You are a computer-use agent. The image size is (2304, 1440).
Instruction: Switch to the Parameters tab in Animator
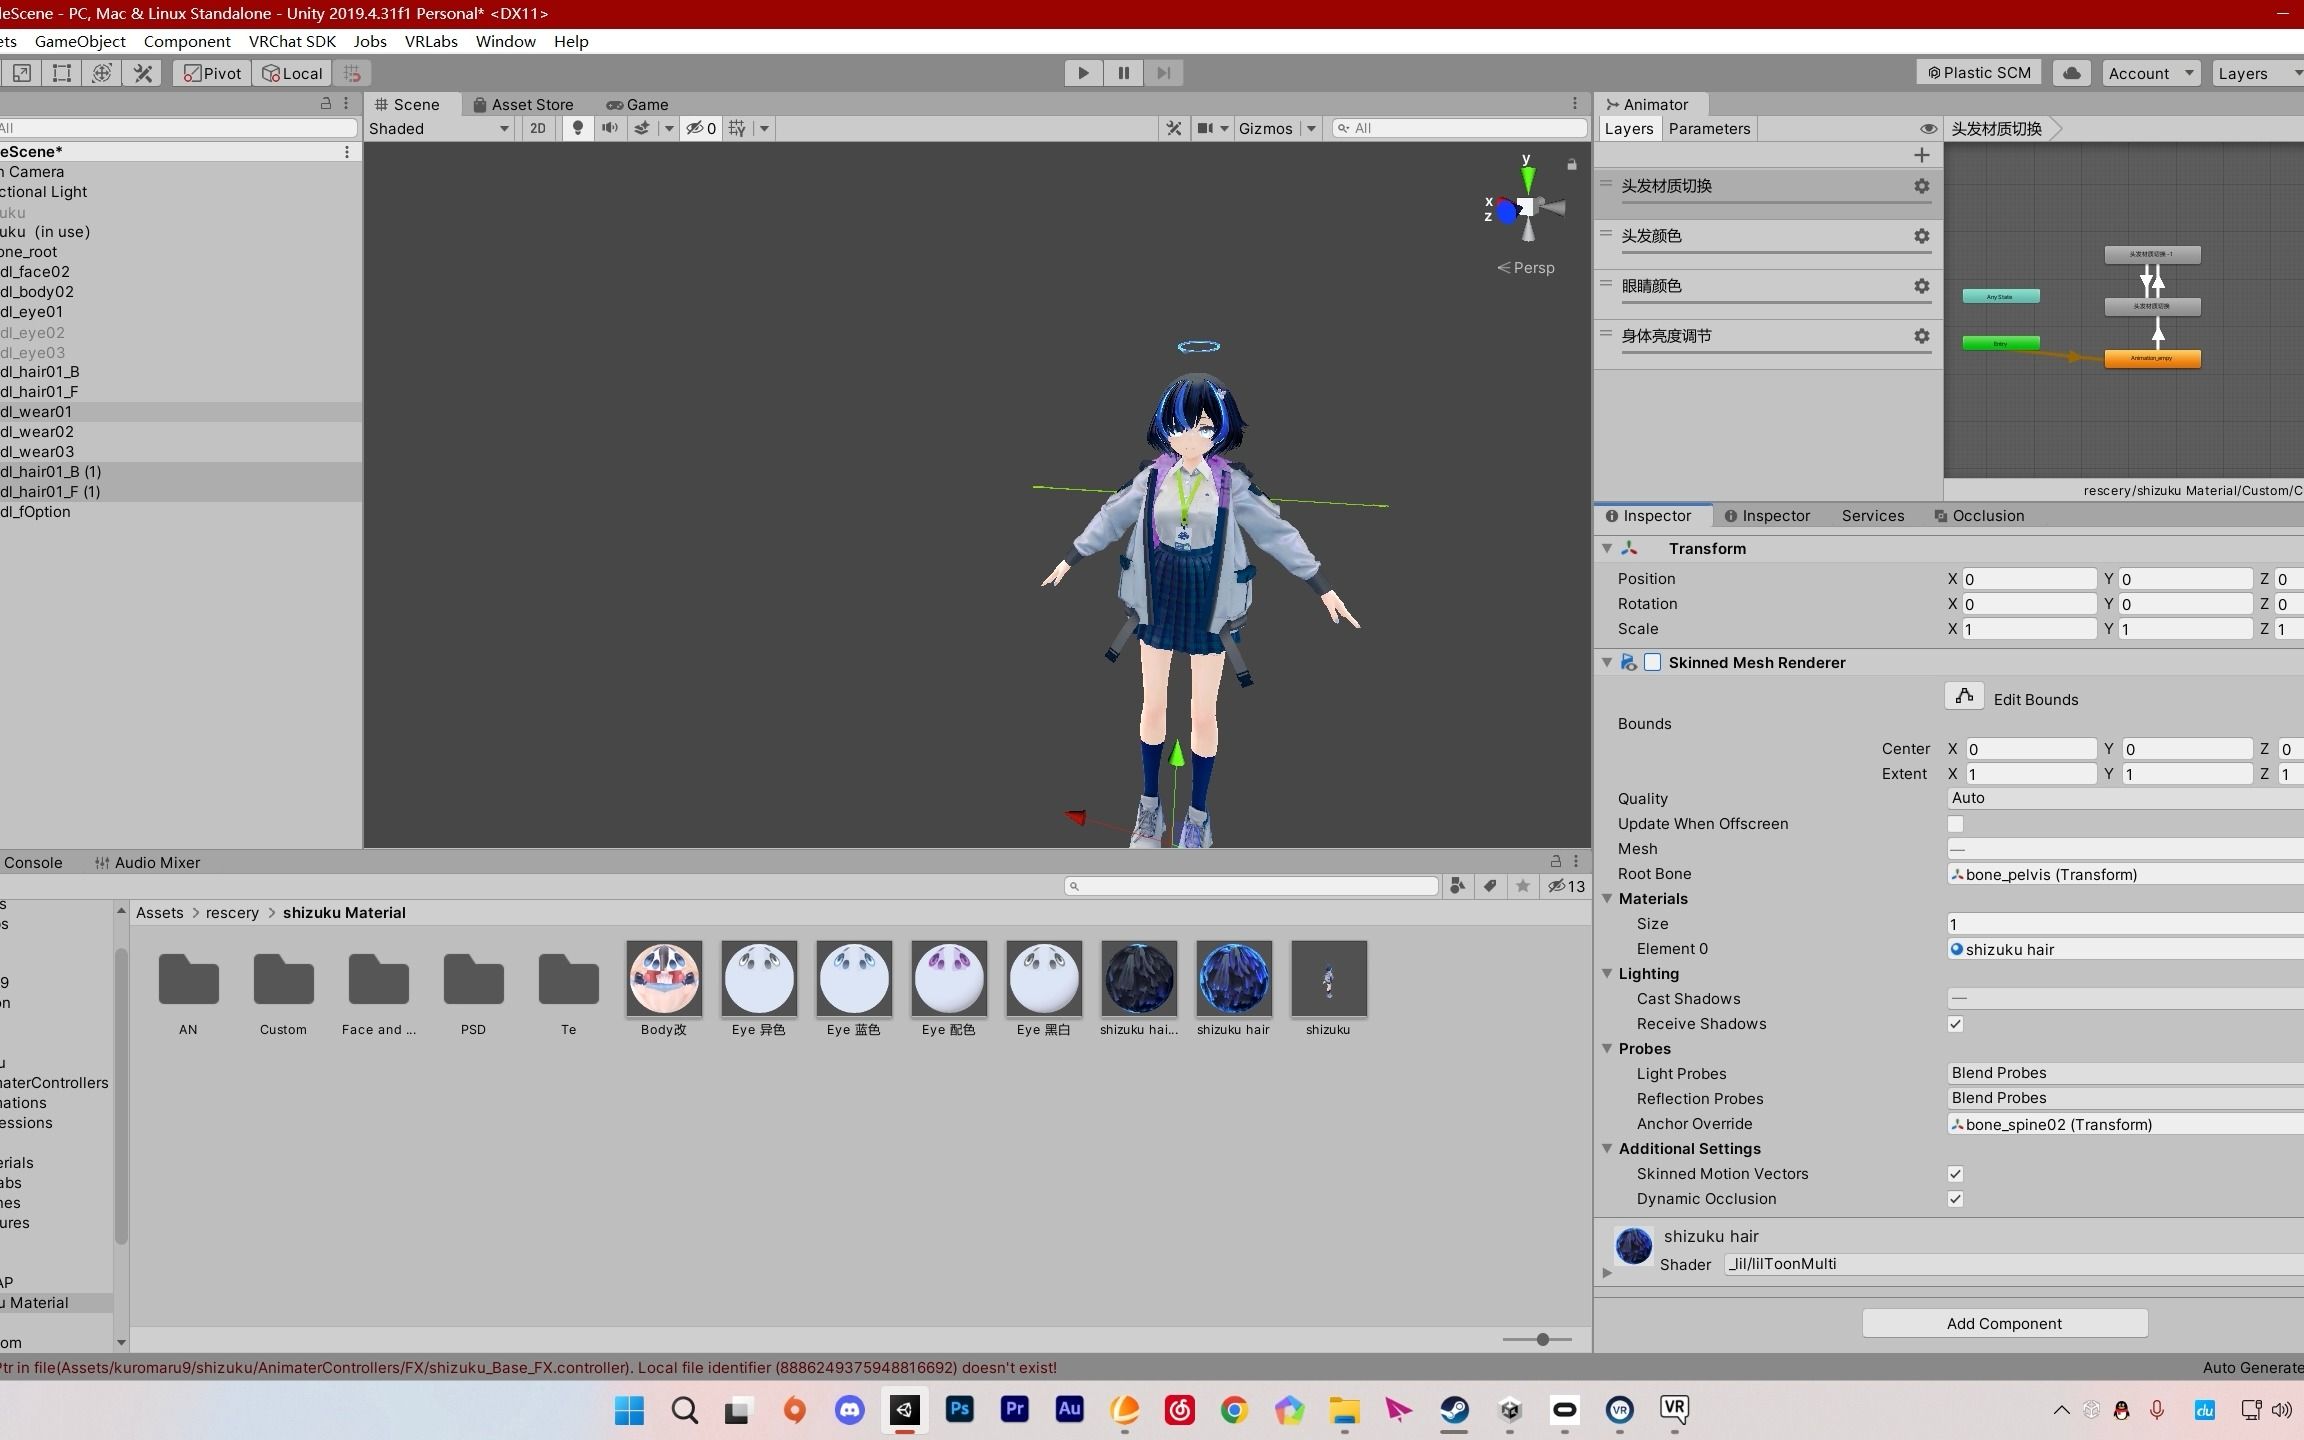click(1709, 128)
